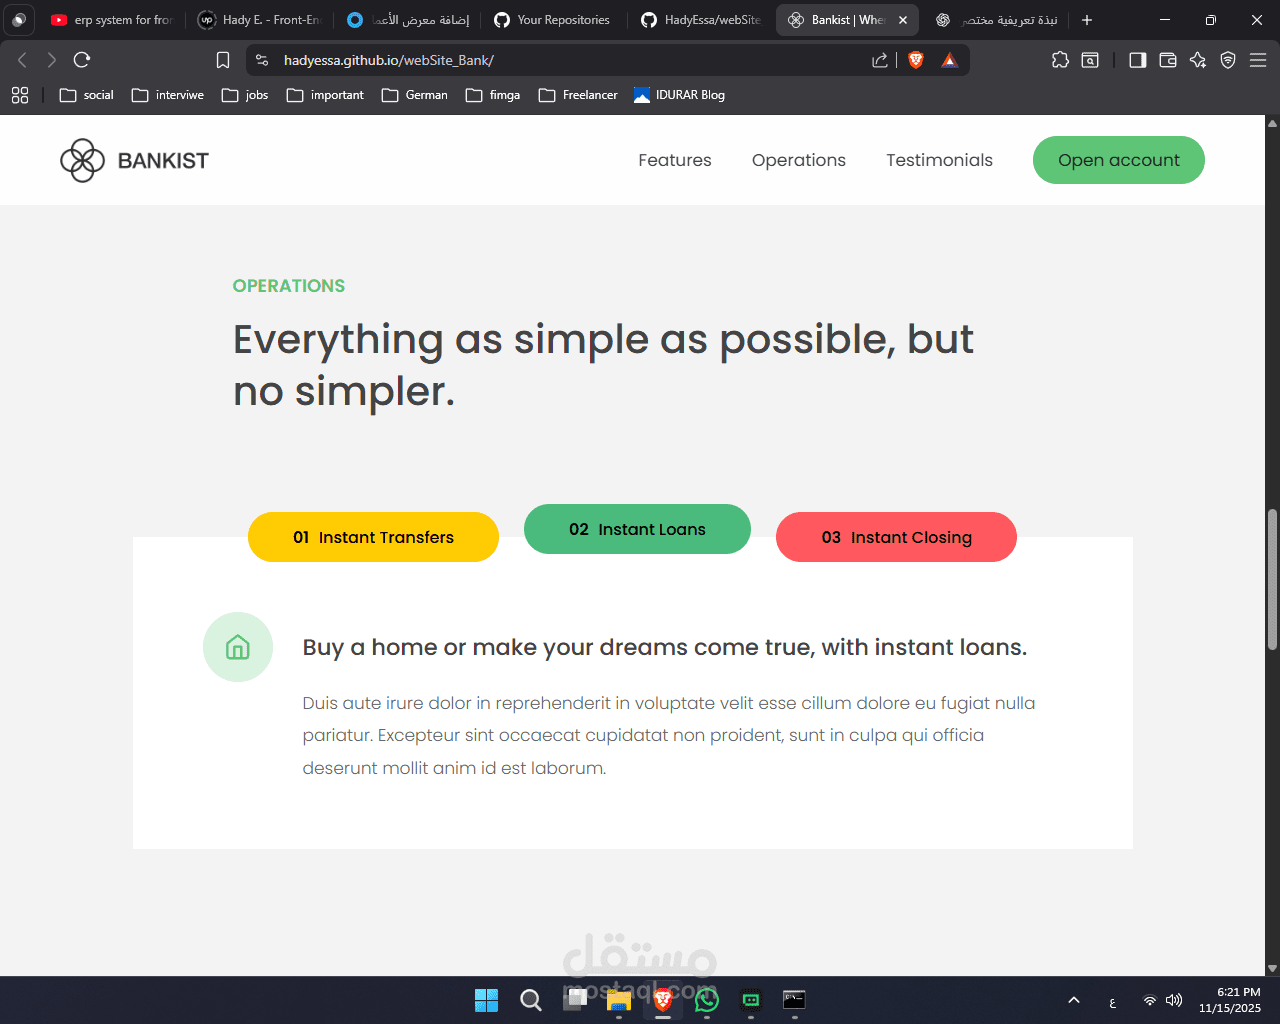Screen dimensions: 1280x1024
Task: Click heading "Buy a home or make your dreams"
Action: pos(665,648)
